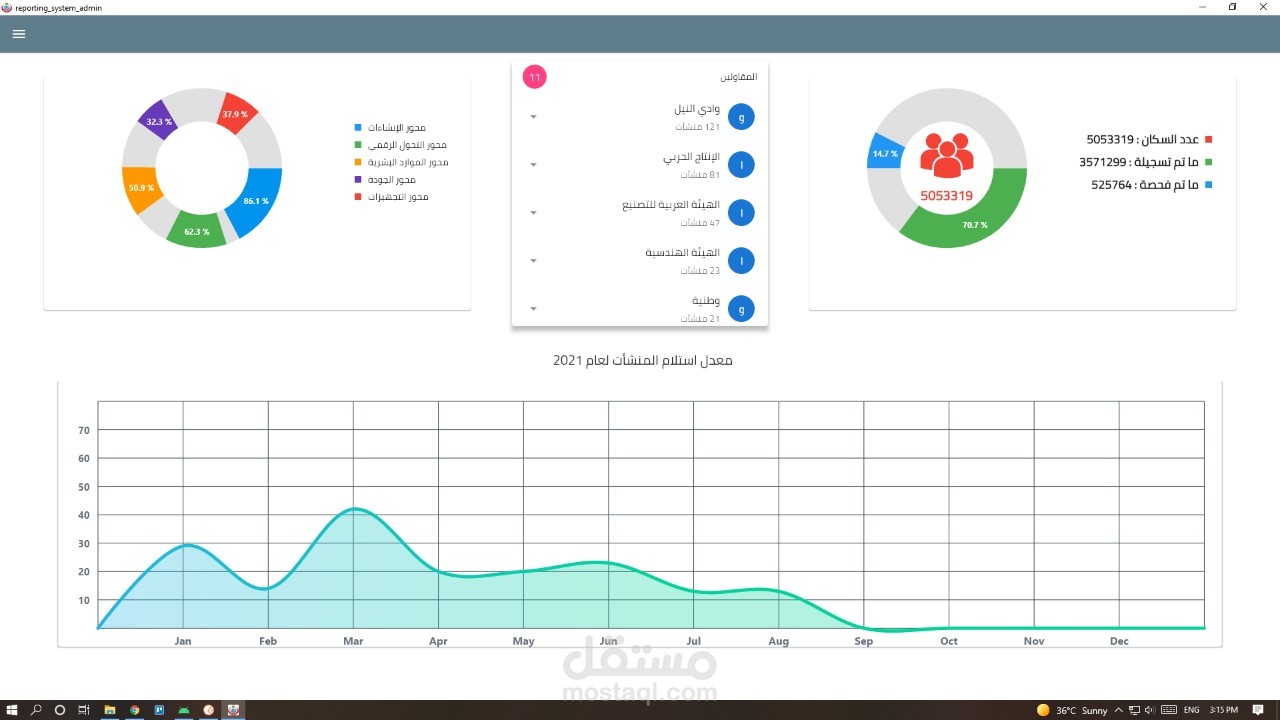This screenshot has width=1280, height=720.
Task: Click the محور الإنشاءات legend label
Action: pyautogui.click(x=397, y=128)
